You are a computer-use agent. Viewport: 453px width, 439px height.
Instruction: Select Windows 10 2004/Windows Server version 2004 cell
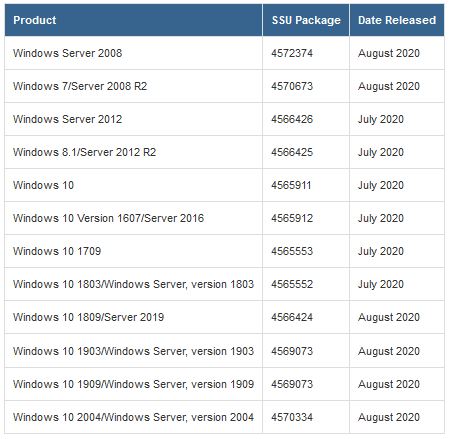pos(134,417)
